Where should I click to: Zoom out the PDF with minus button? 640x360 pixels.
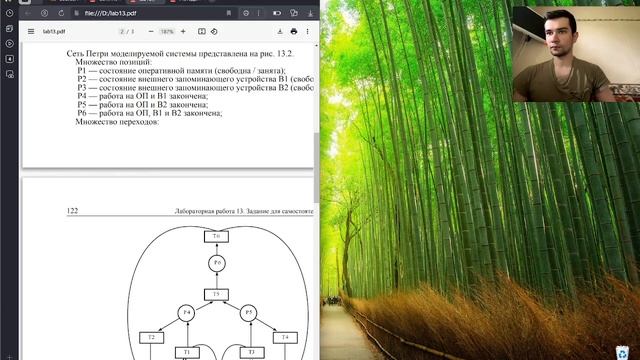[x=151, y=31]
